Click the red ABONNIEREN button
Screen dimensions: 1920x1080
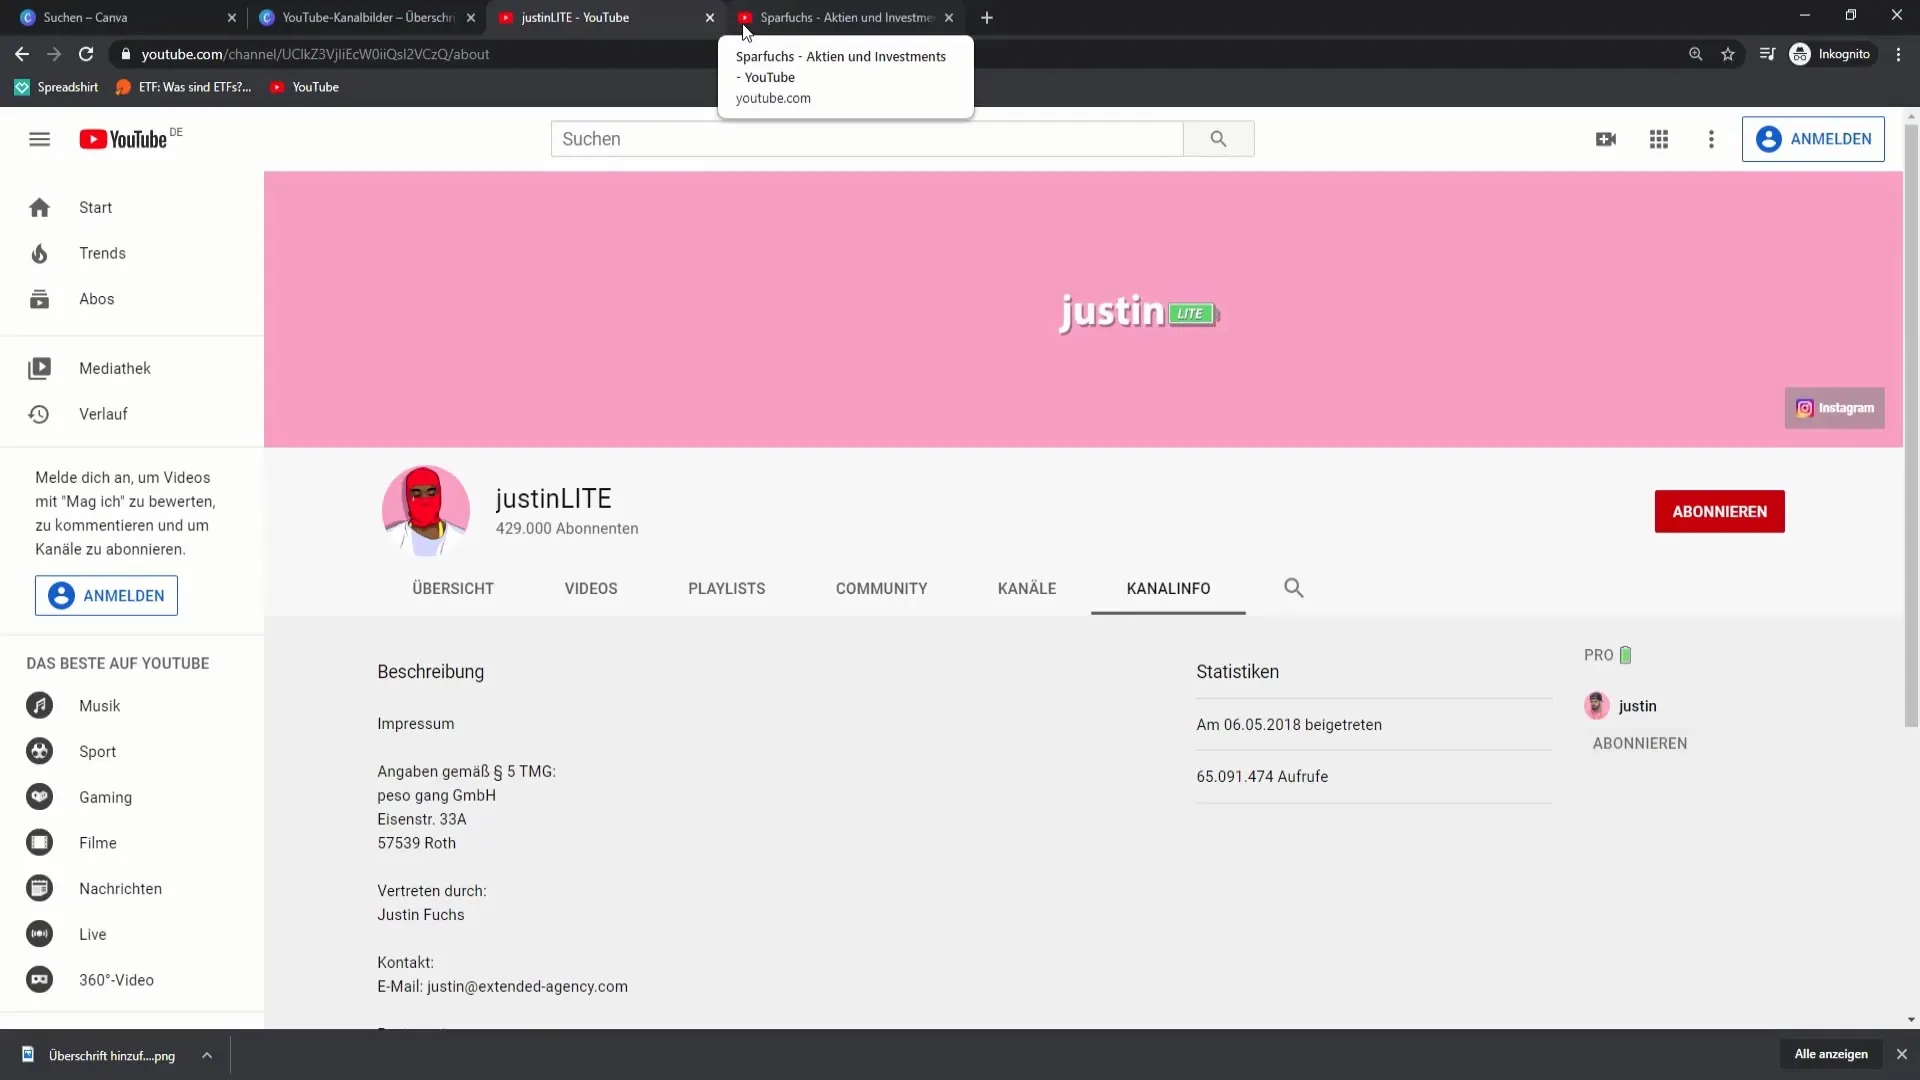pos(1719,511)
